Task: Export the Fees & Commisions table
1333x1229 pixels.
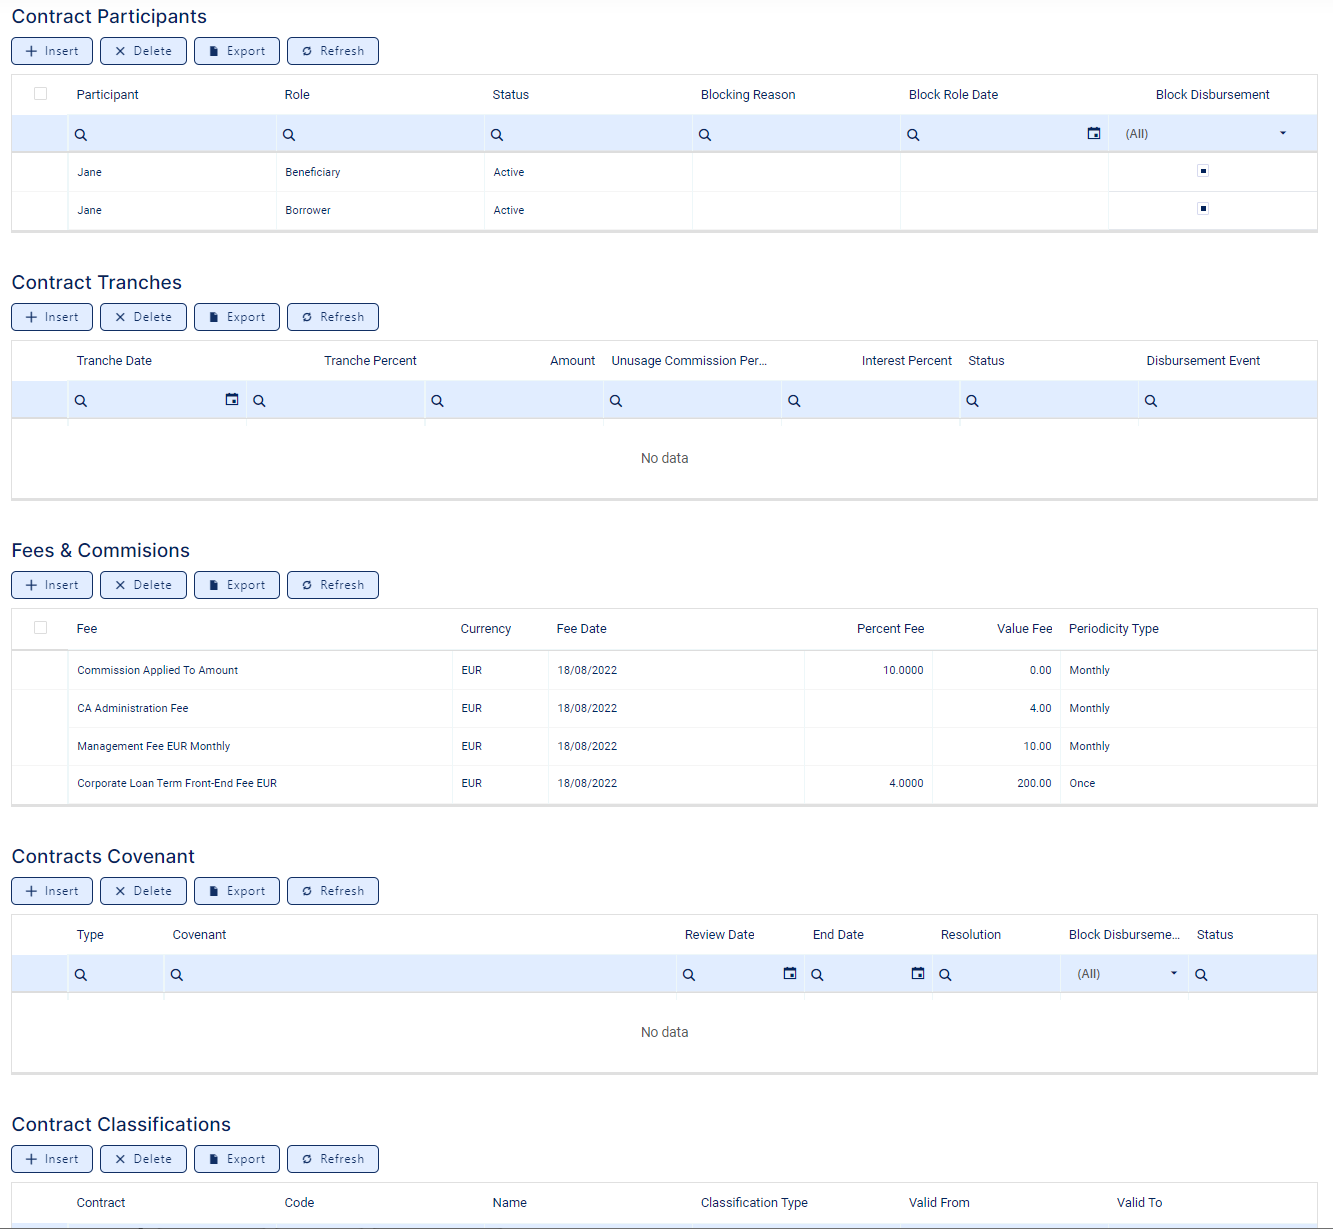Action: point(237,585)
